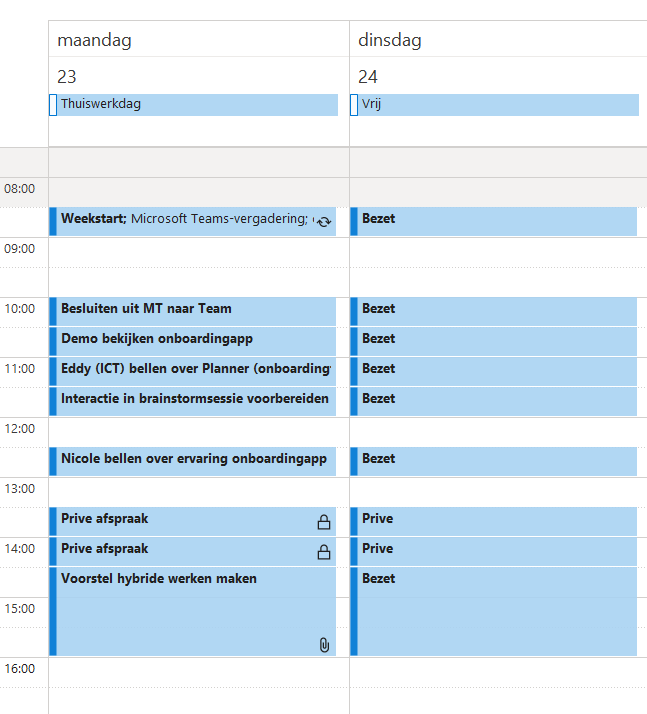Select date 24 in the calendar header
Screen dimensions: 647x714
coord(368,76)
